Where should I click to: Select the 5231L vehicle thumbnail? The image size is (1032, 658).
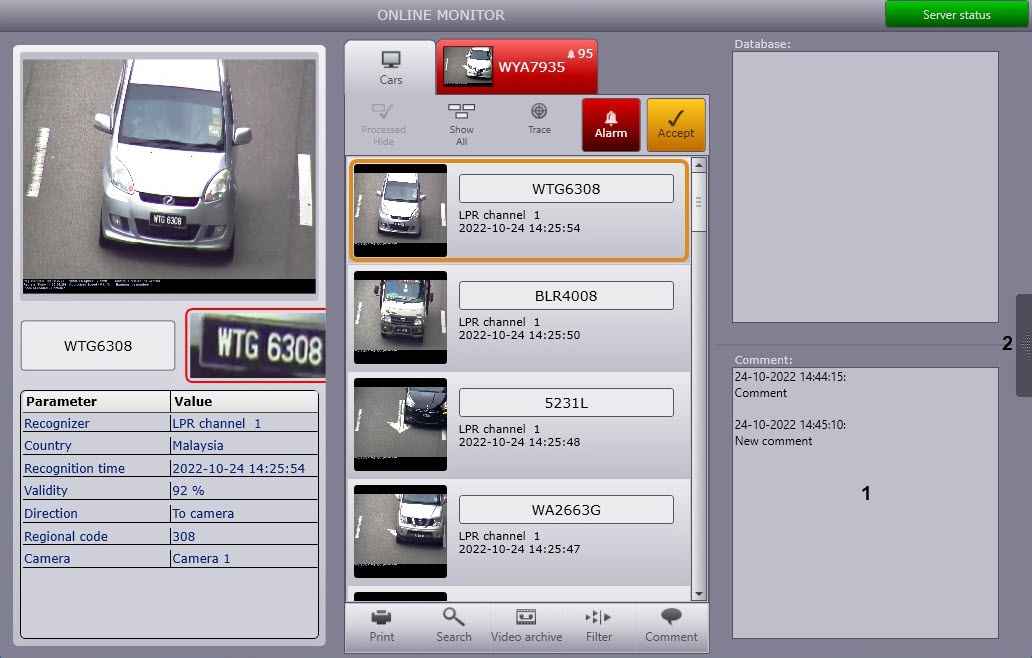(400, 424)
